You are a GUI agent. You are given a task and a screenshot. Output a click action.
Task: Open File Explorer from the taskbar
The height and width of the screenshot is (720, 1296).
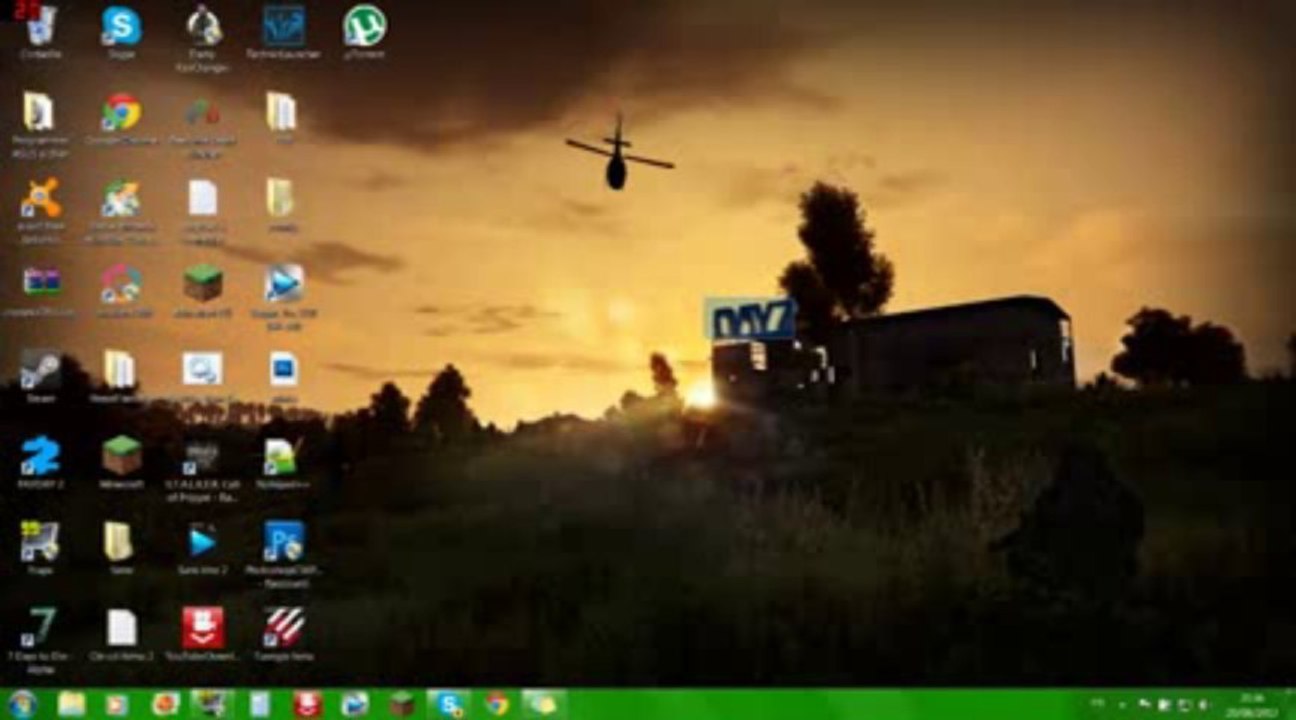pos(72,704)
